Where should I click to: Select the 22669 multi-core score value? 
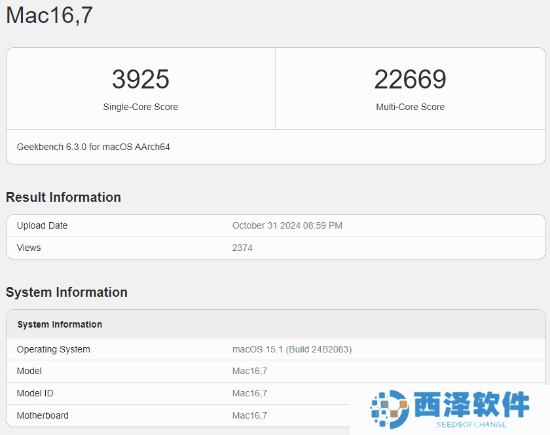point(410,79)
